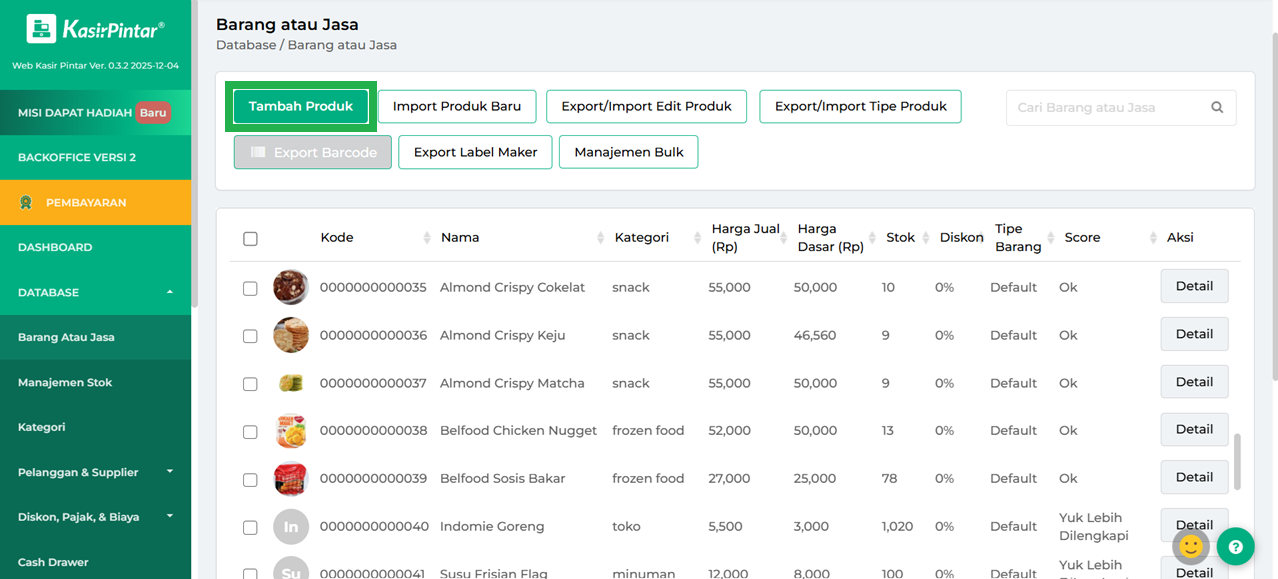Open the yellow smiley feedback icon
This screenshot has width=1278, height=579.
click(x=1191, y=546)
